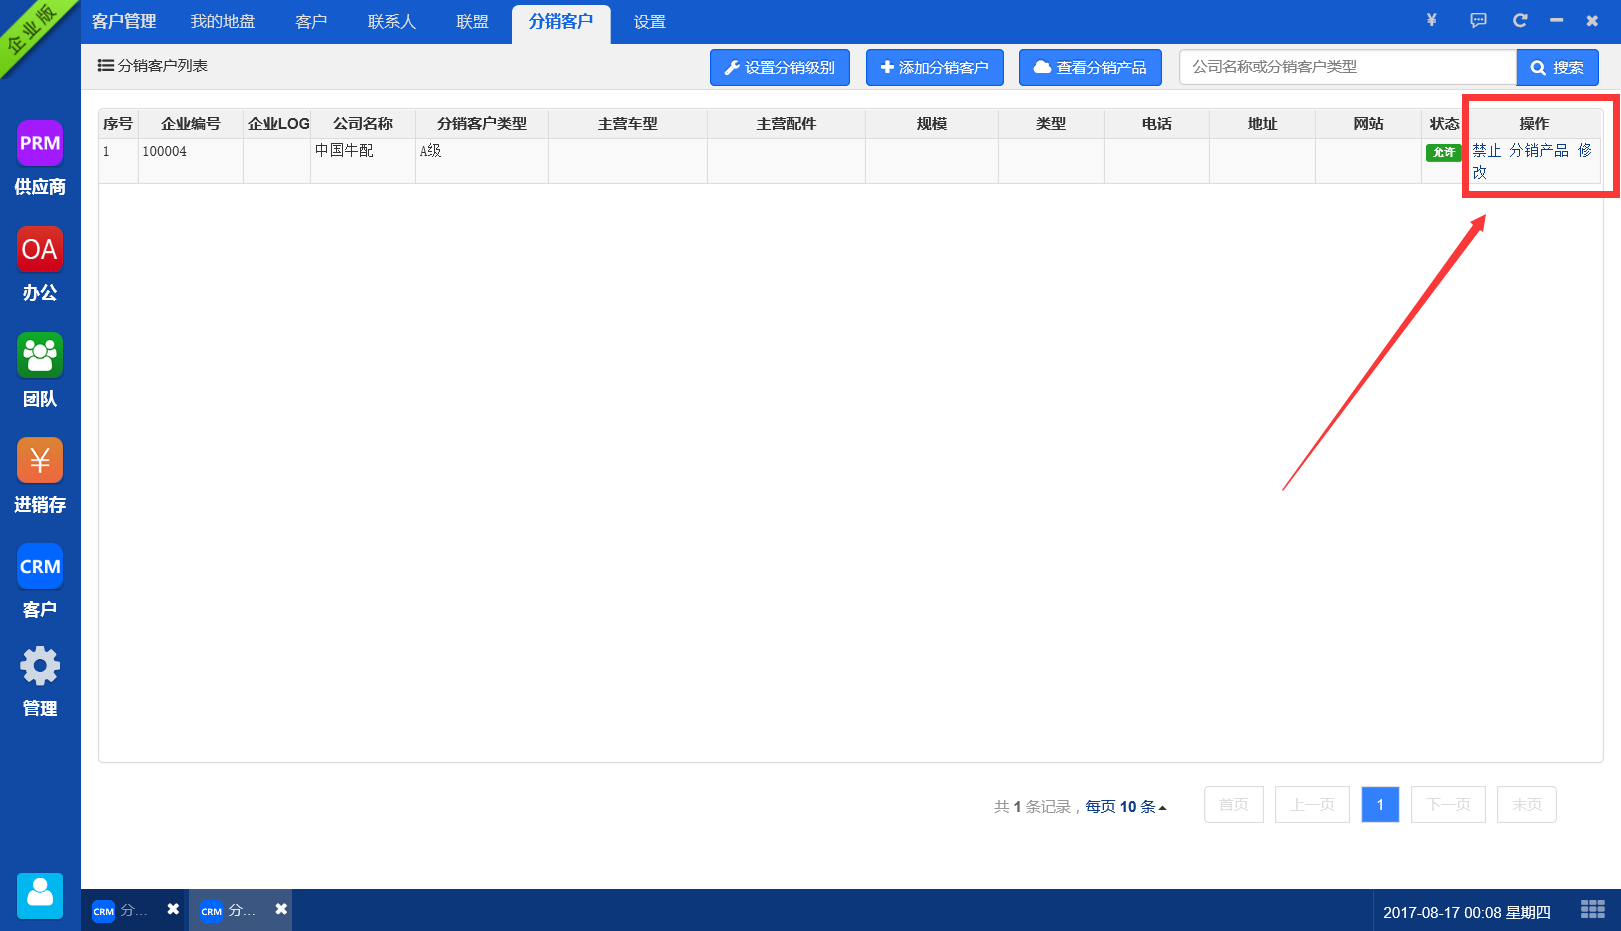Close the second CRM taskbar tab
Viewport: 1621px width, 931px height.
click(281, 909)
